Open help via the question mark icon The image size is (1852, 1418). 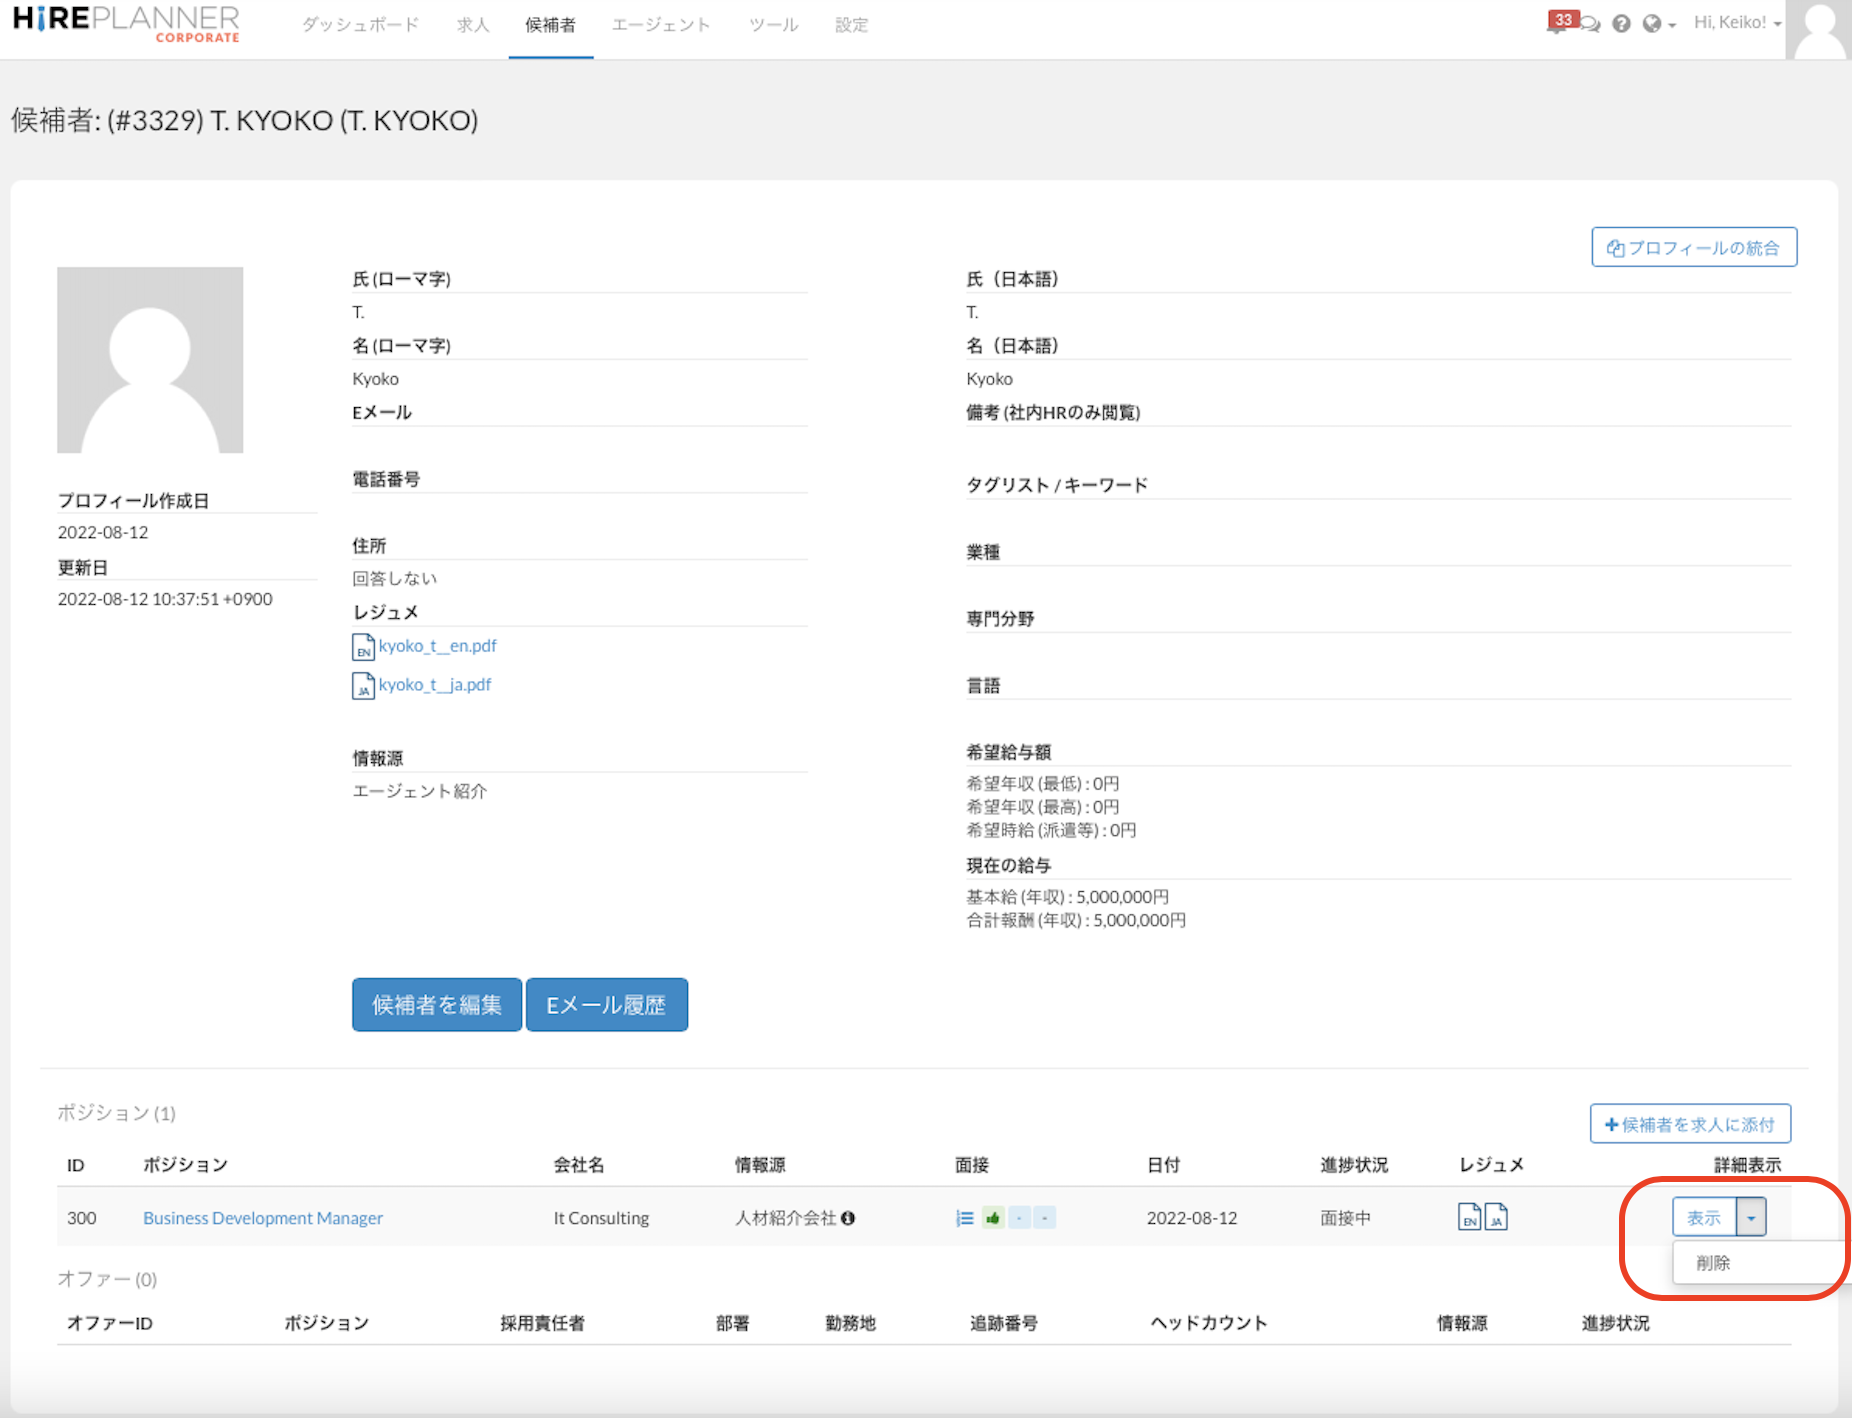tap(1621, 24)
